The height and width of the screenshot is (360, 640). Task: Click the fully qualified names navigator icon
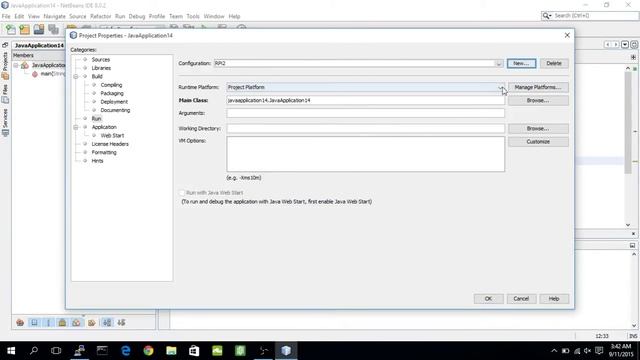(x=91, y=322)
